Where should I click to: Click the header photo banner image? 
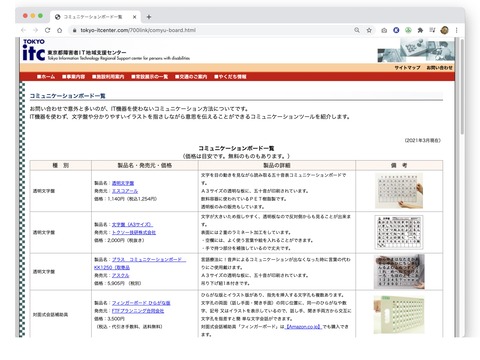[415, 50]
